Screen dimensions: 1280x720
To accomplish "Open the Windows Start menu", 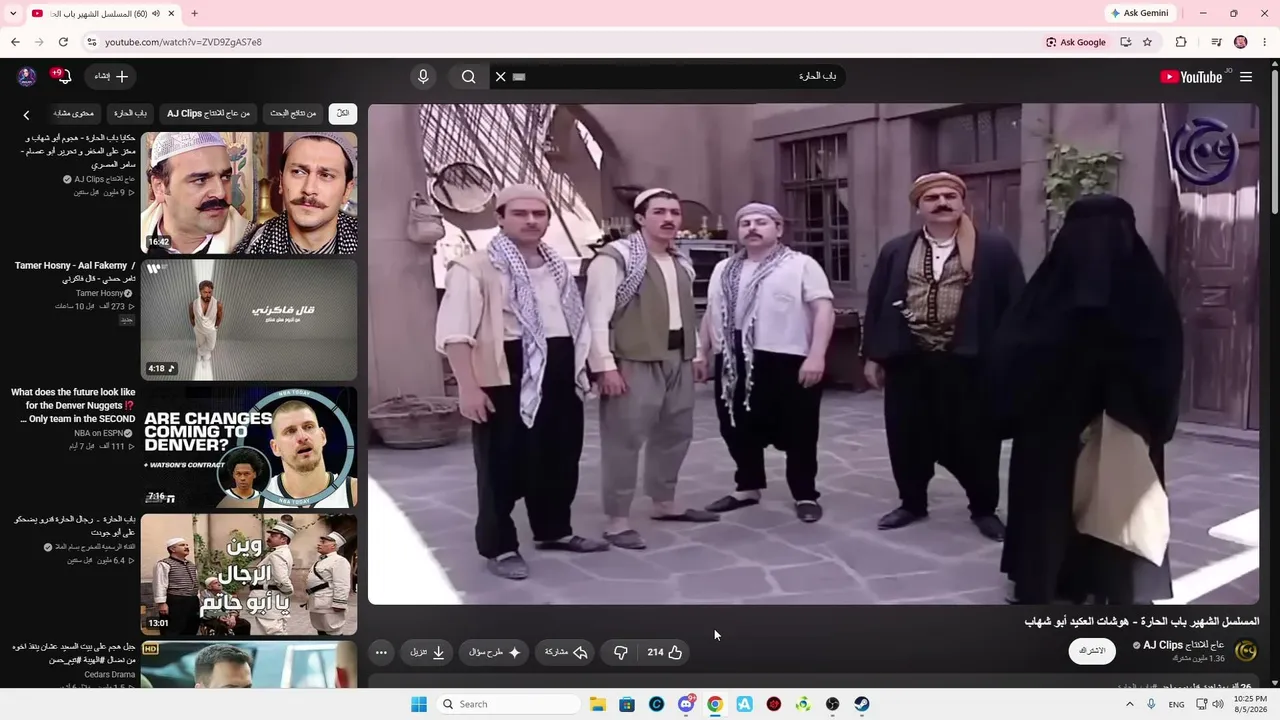I will pyautogui.click(x=419, y=704).
